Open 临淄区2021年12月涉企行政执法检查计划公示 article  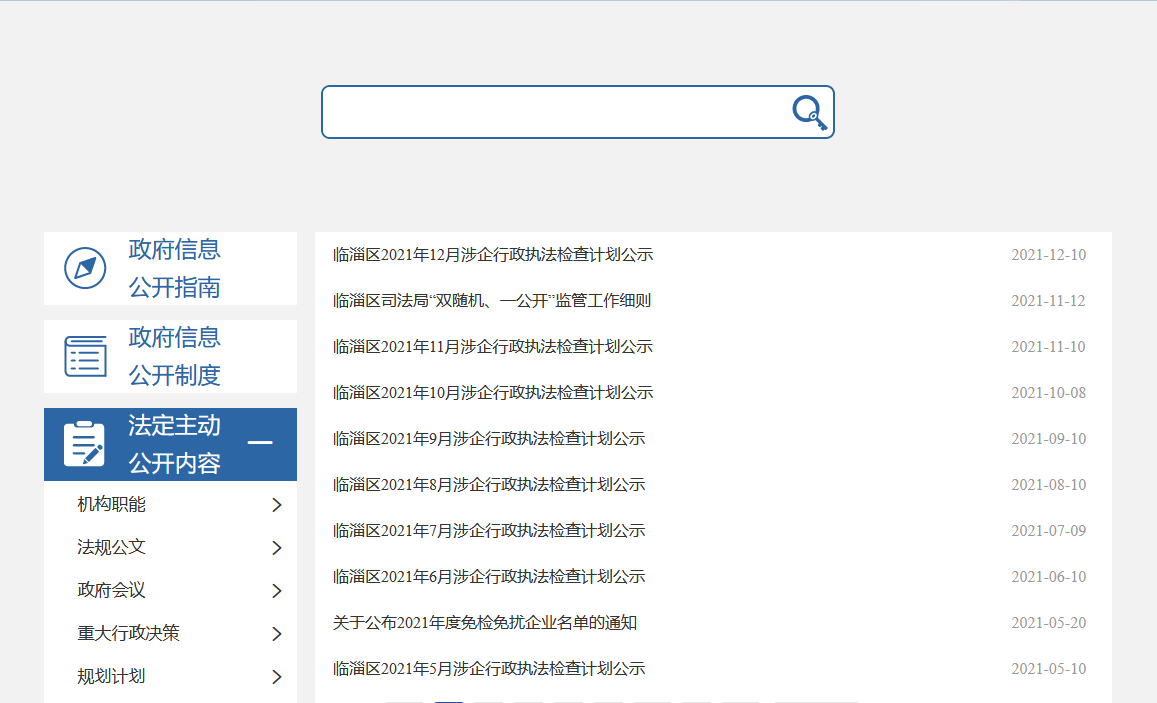pyautogui.click(x=492, y=255)
